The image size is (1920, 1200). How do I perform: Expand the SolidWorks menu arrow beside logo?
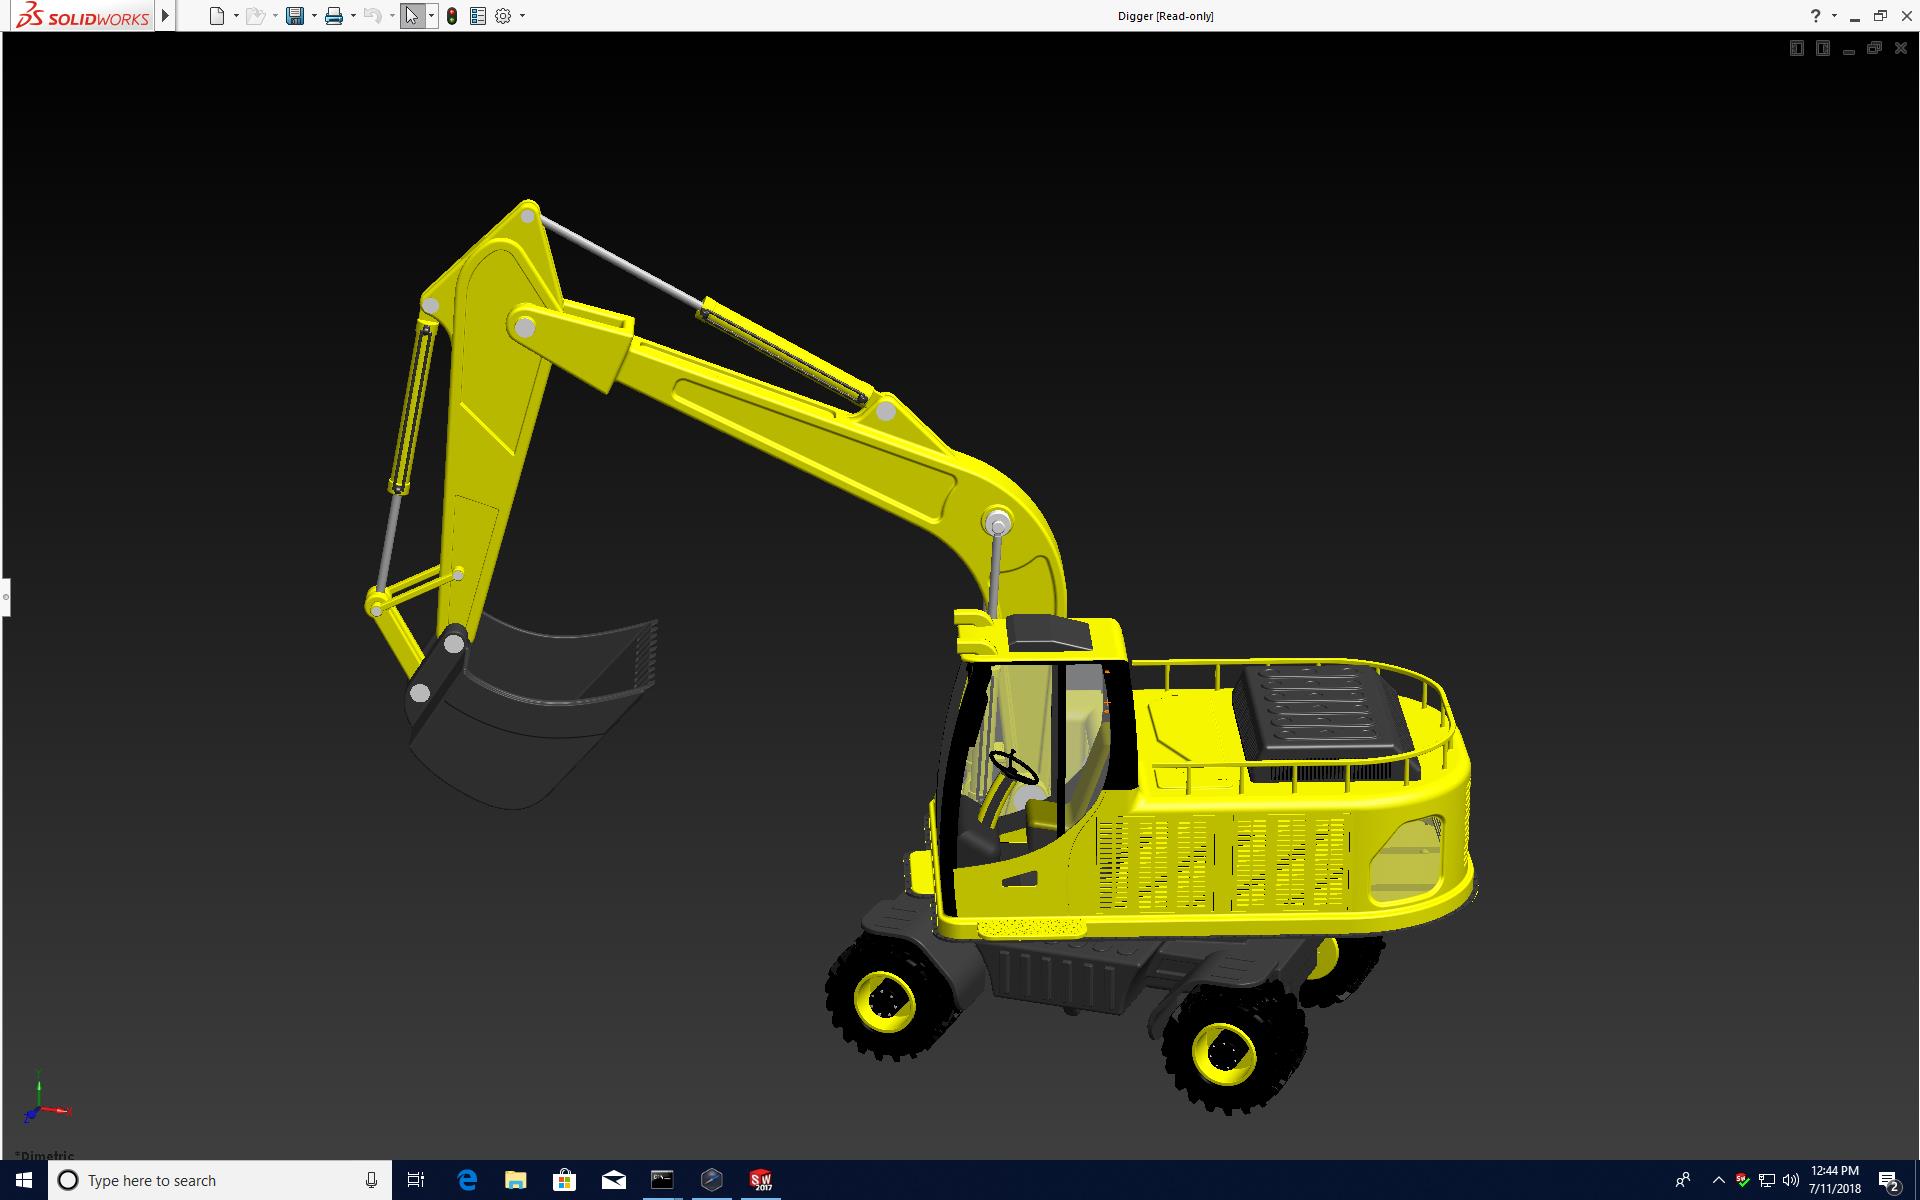tap(166, 16)
